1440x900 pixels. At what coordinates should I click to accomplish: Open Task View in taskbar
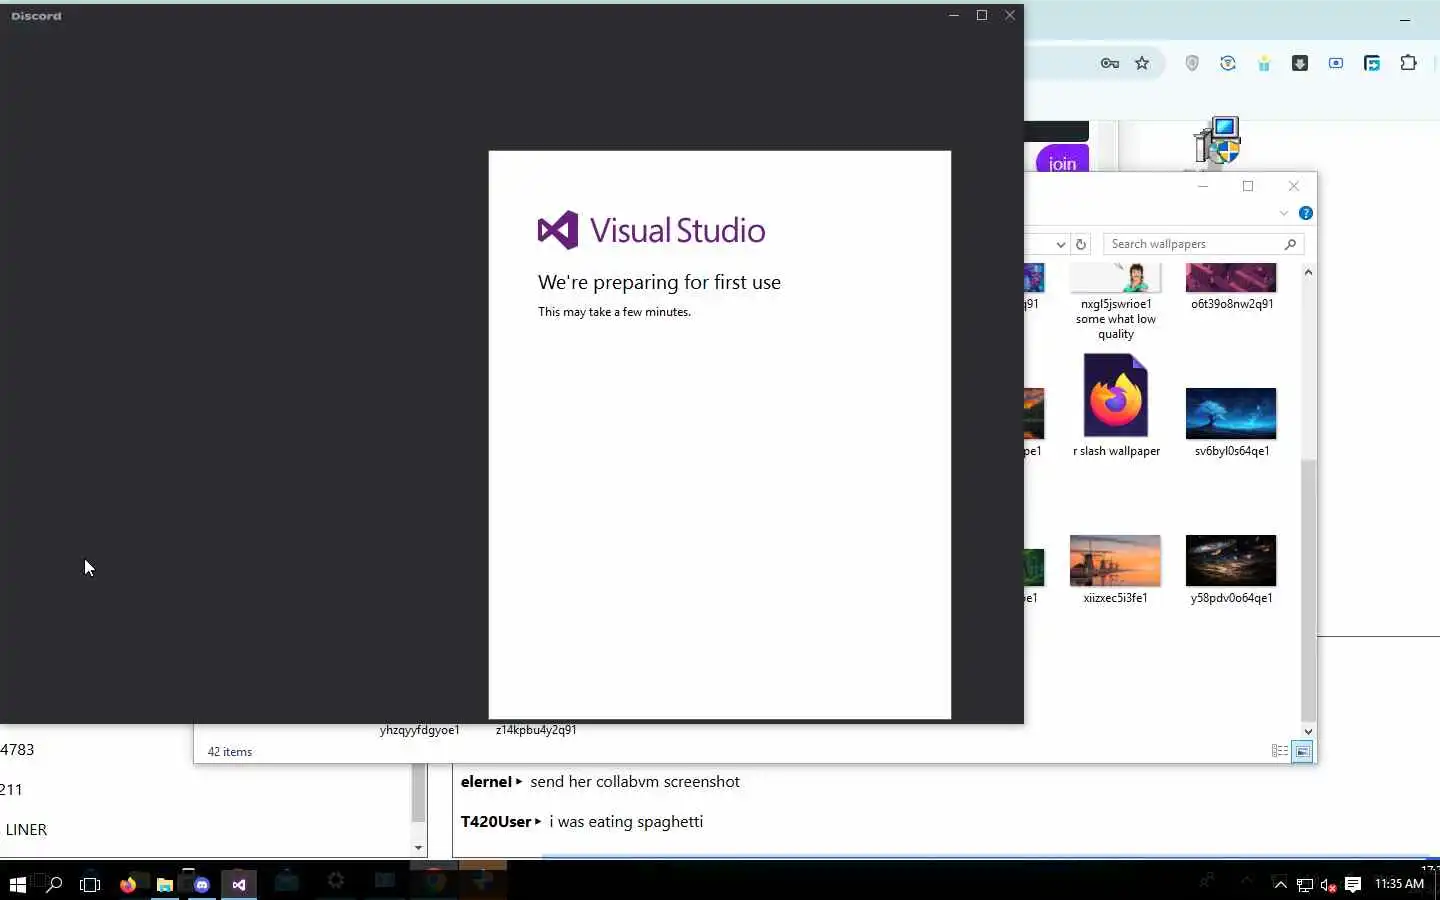click(90, 884)
